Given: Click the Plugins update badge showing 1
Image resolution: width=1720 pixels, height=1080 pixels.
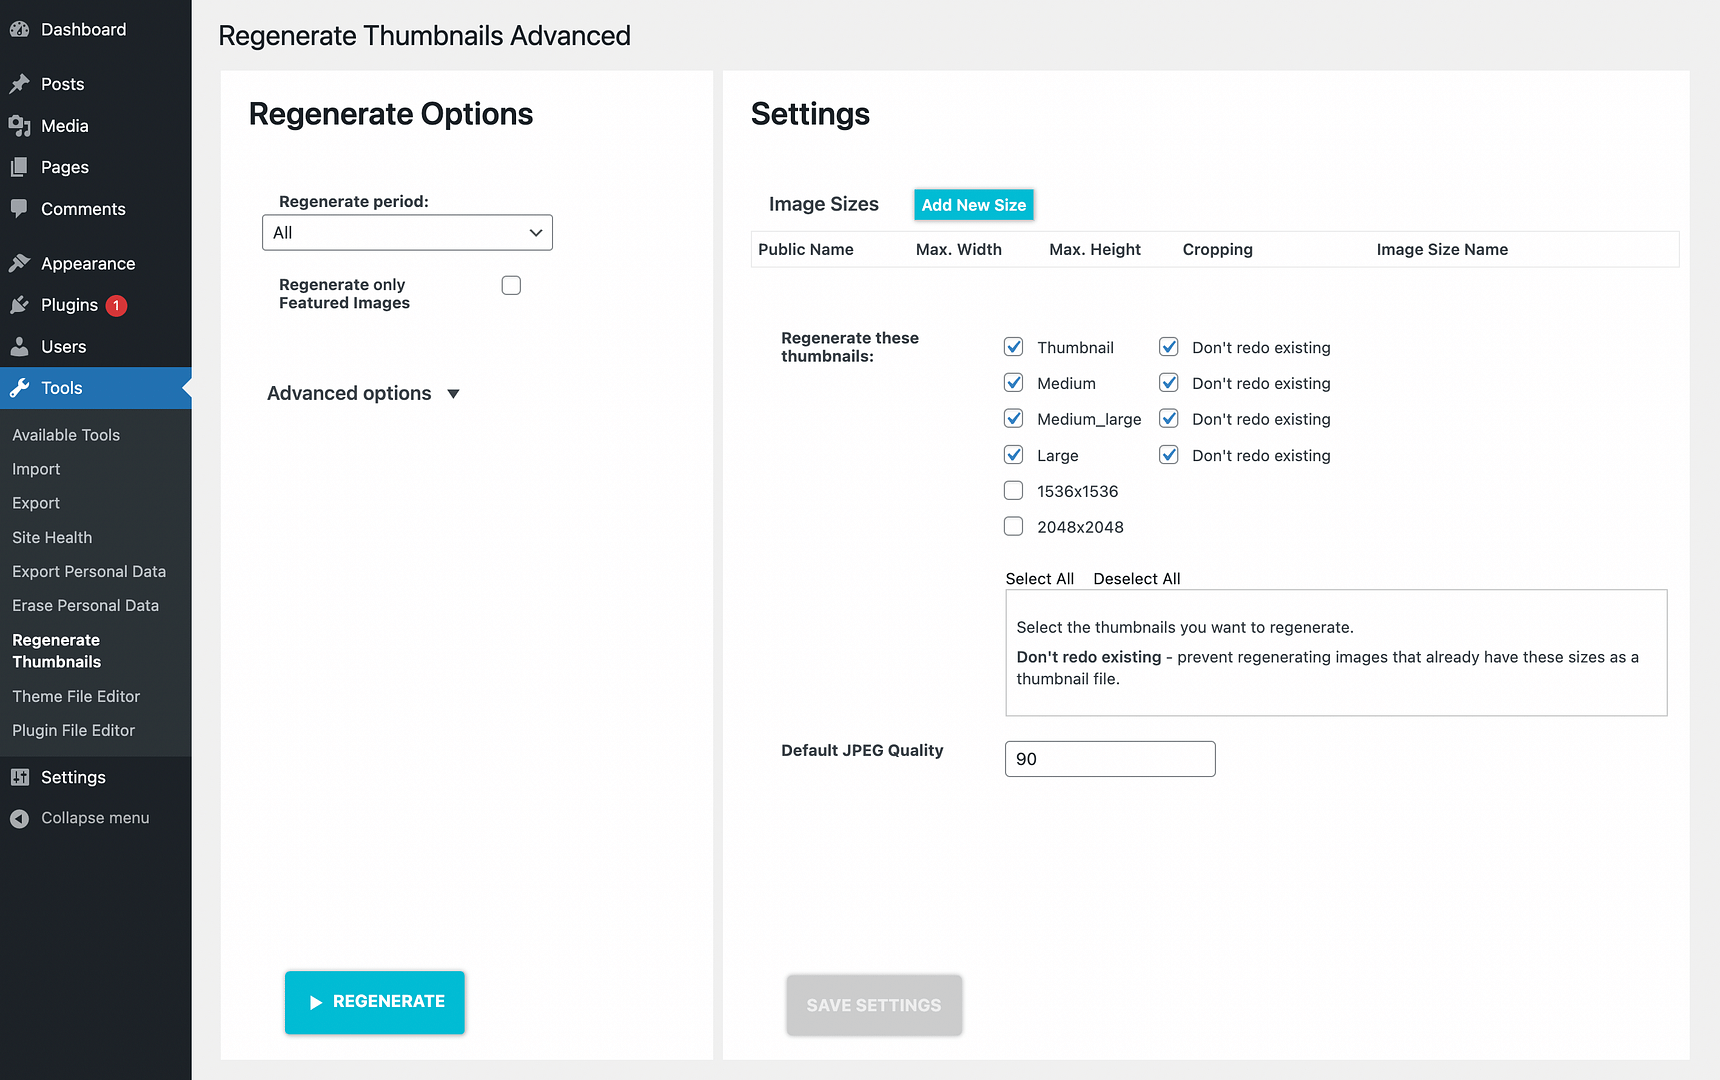Looking at the screenshot, I should coord(116,305).
